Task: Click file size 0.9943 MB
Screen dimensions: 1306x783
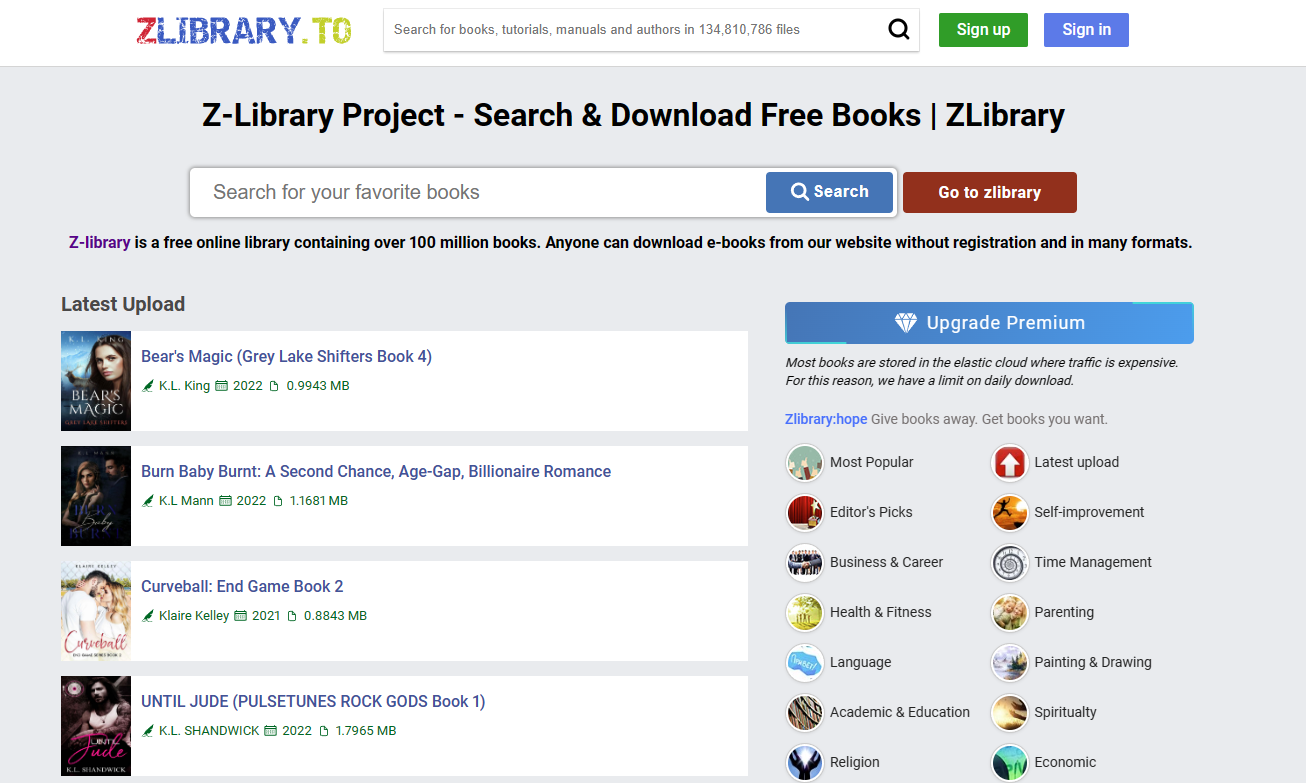Action: click(318, 386)
